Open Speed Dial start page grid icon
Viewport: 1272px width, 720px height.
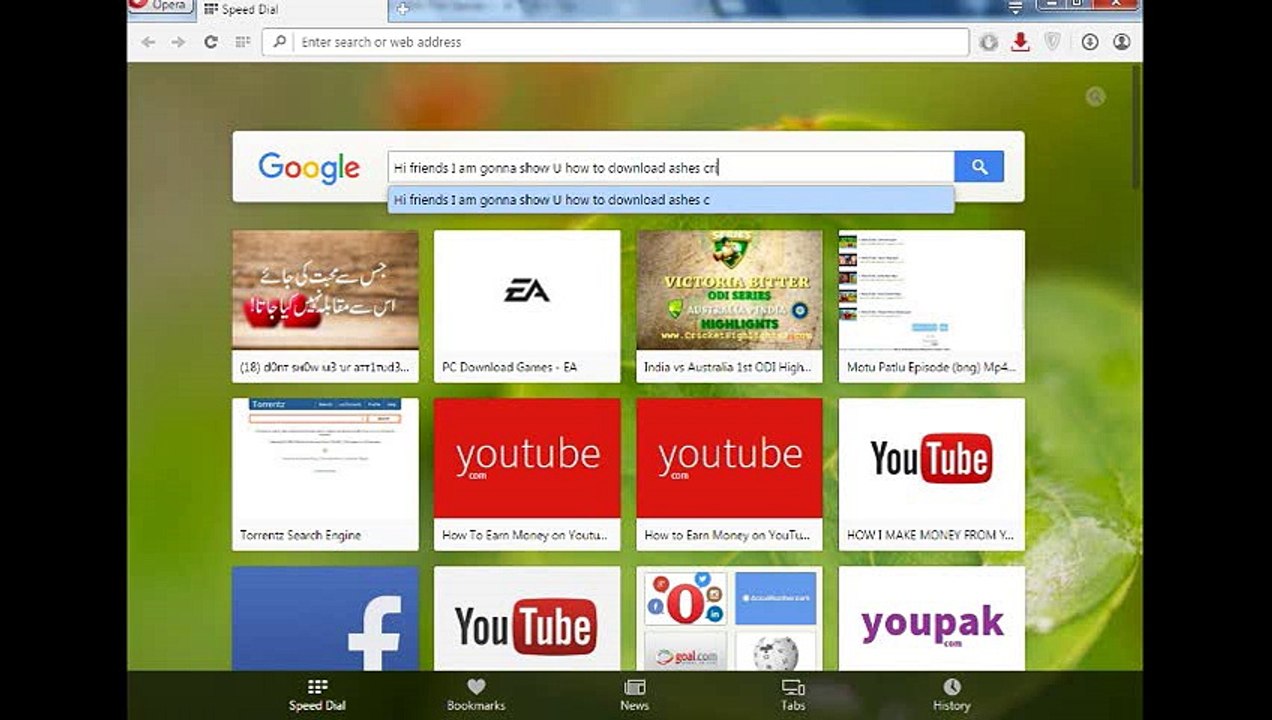tap(242, 42)
